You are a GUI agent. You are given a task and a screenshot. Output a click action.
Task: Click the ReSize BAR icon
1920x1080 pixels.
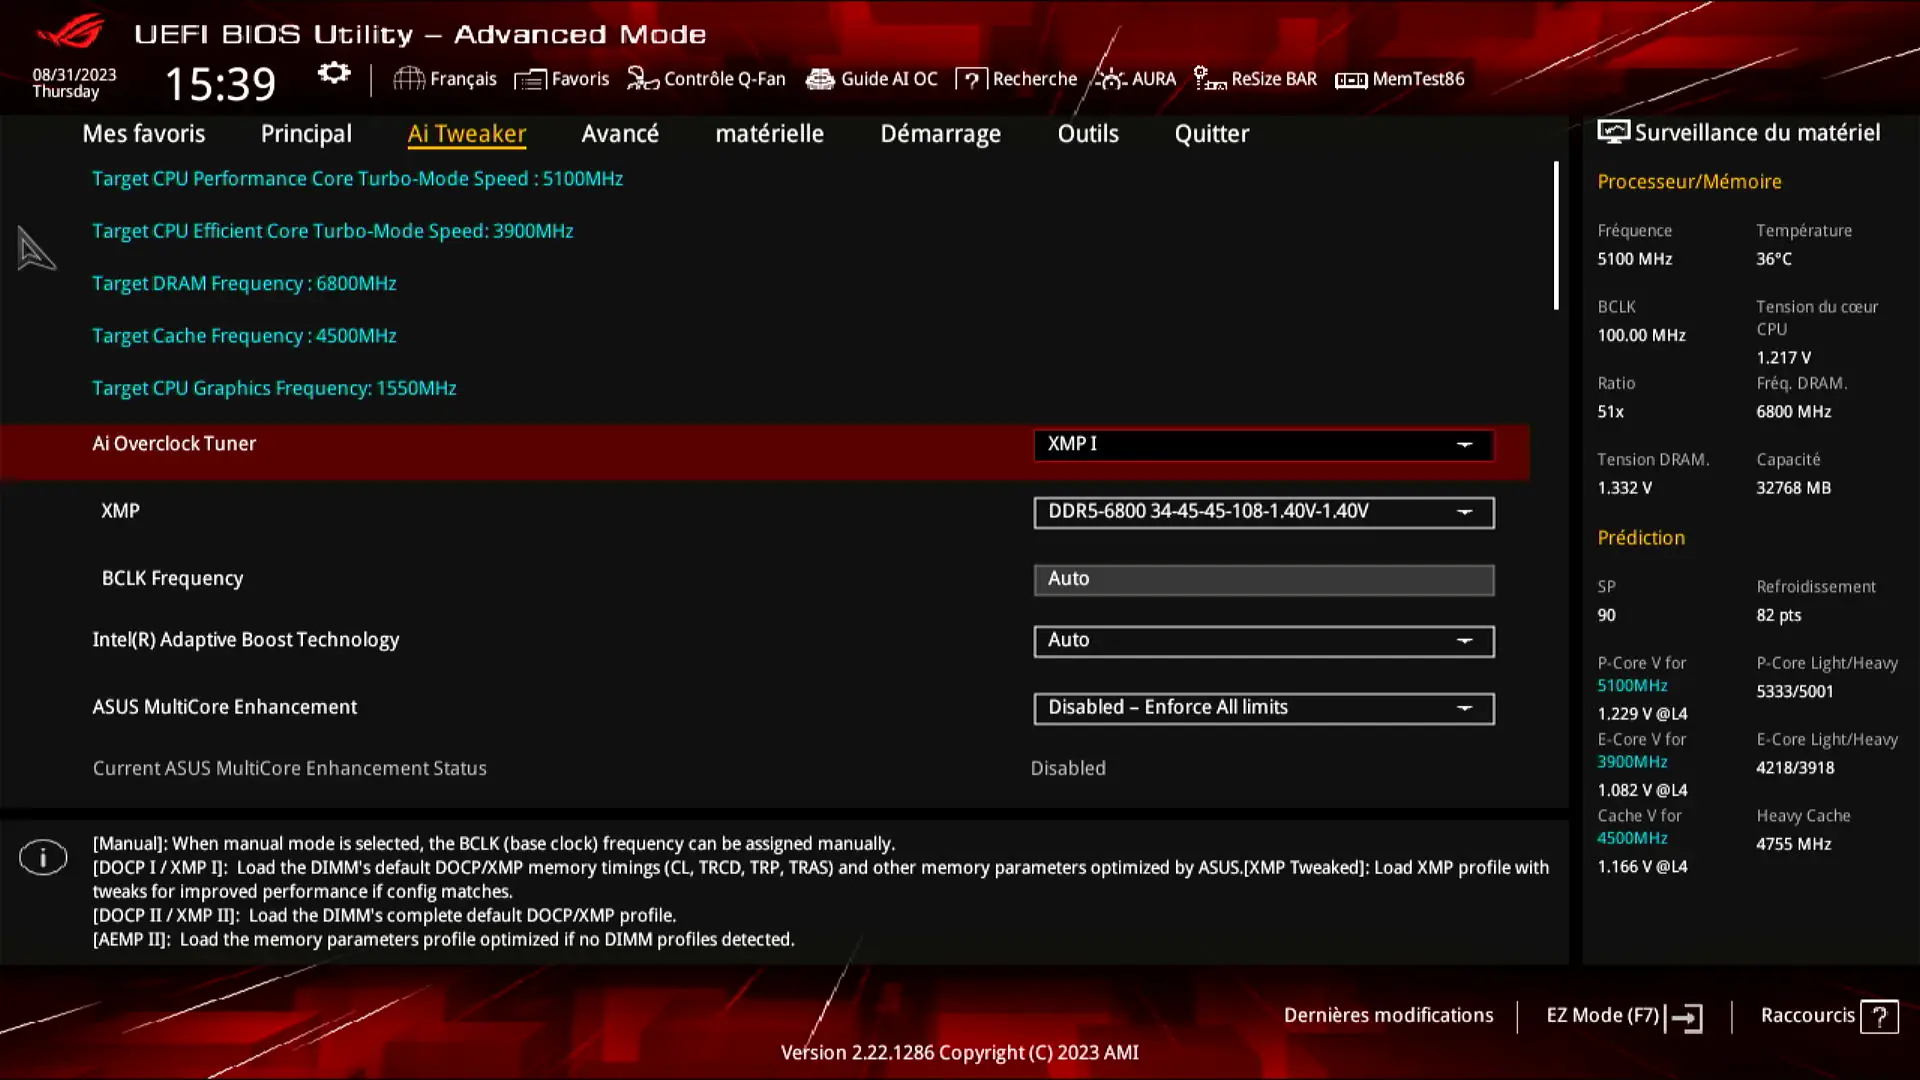(1210, 79)
